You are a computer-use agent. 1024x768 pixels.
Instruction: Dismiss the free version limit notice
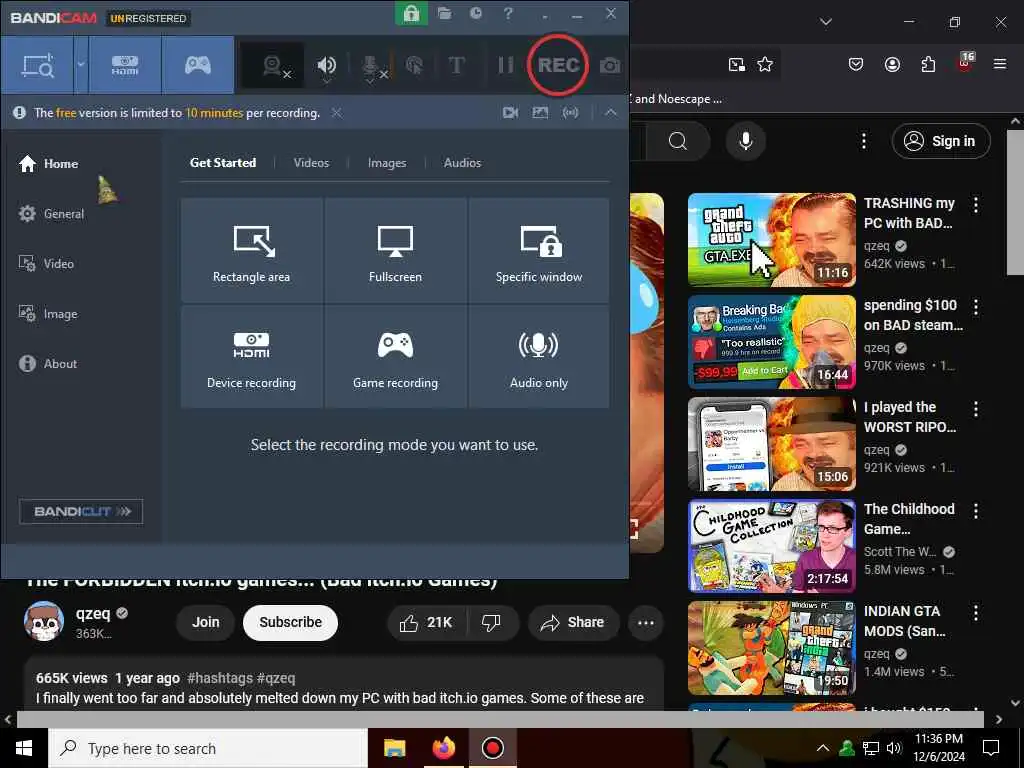tap(336, 113)
